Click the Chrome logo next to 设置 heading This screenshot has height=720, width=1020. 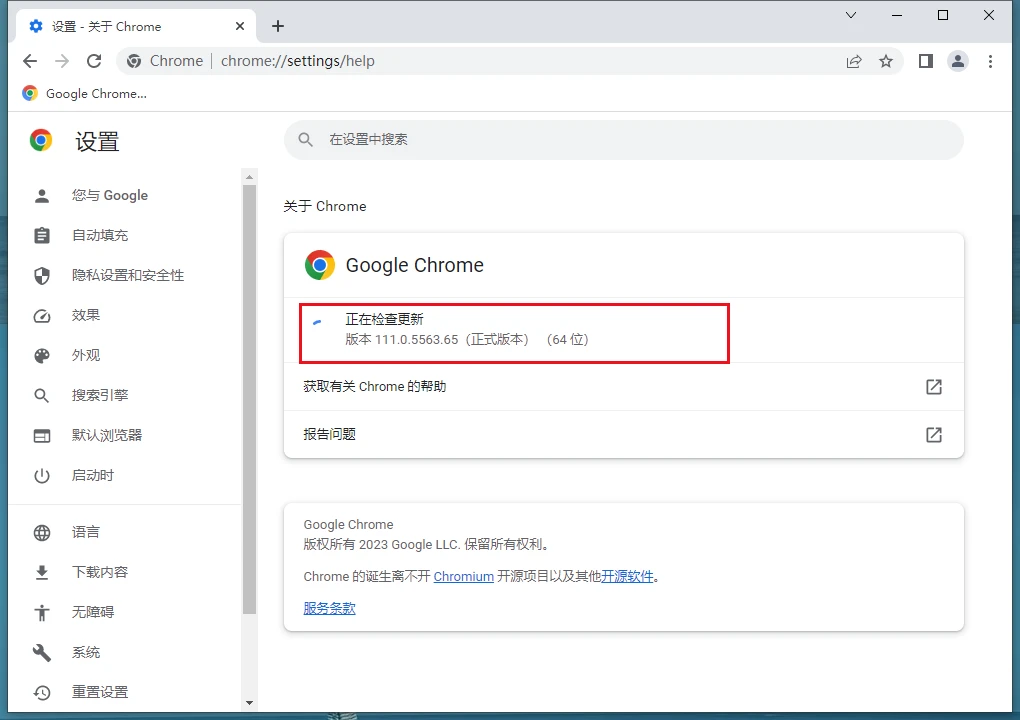click(x=40, y=140)
